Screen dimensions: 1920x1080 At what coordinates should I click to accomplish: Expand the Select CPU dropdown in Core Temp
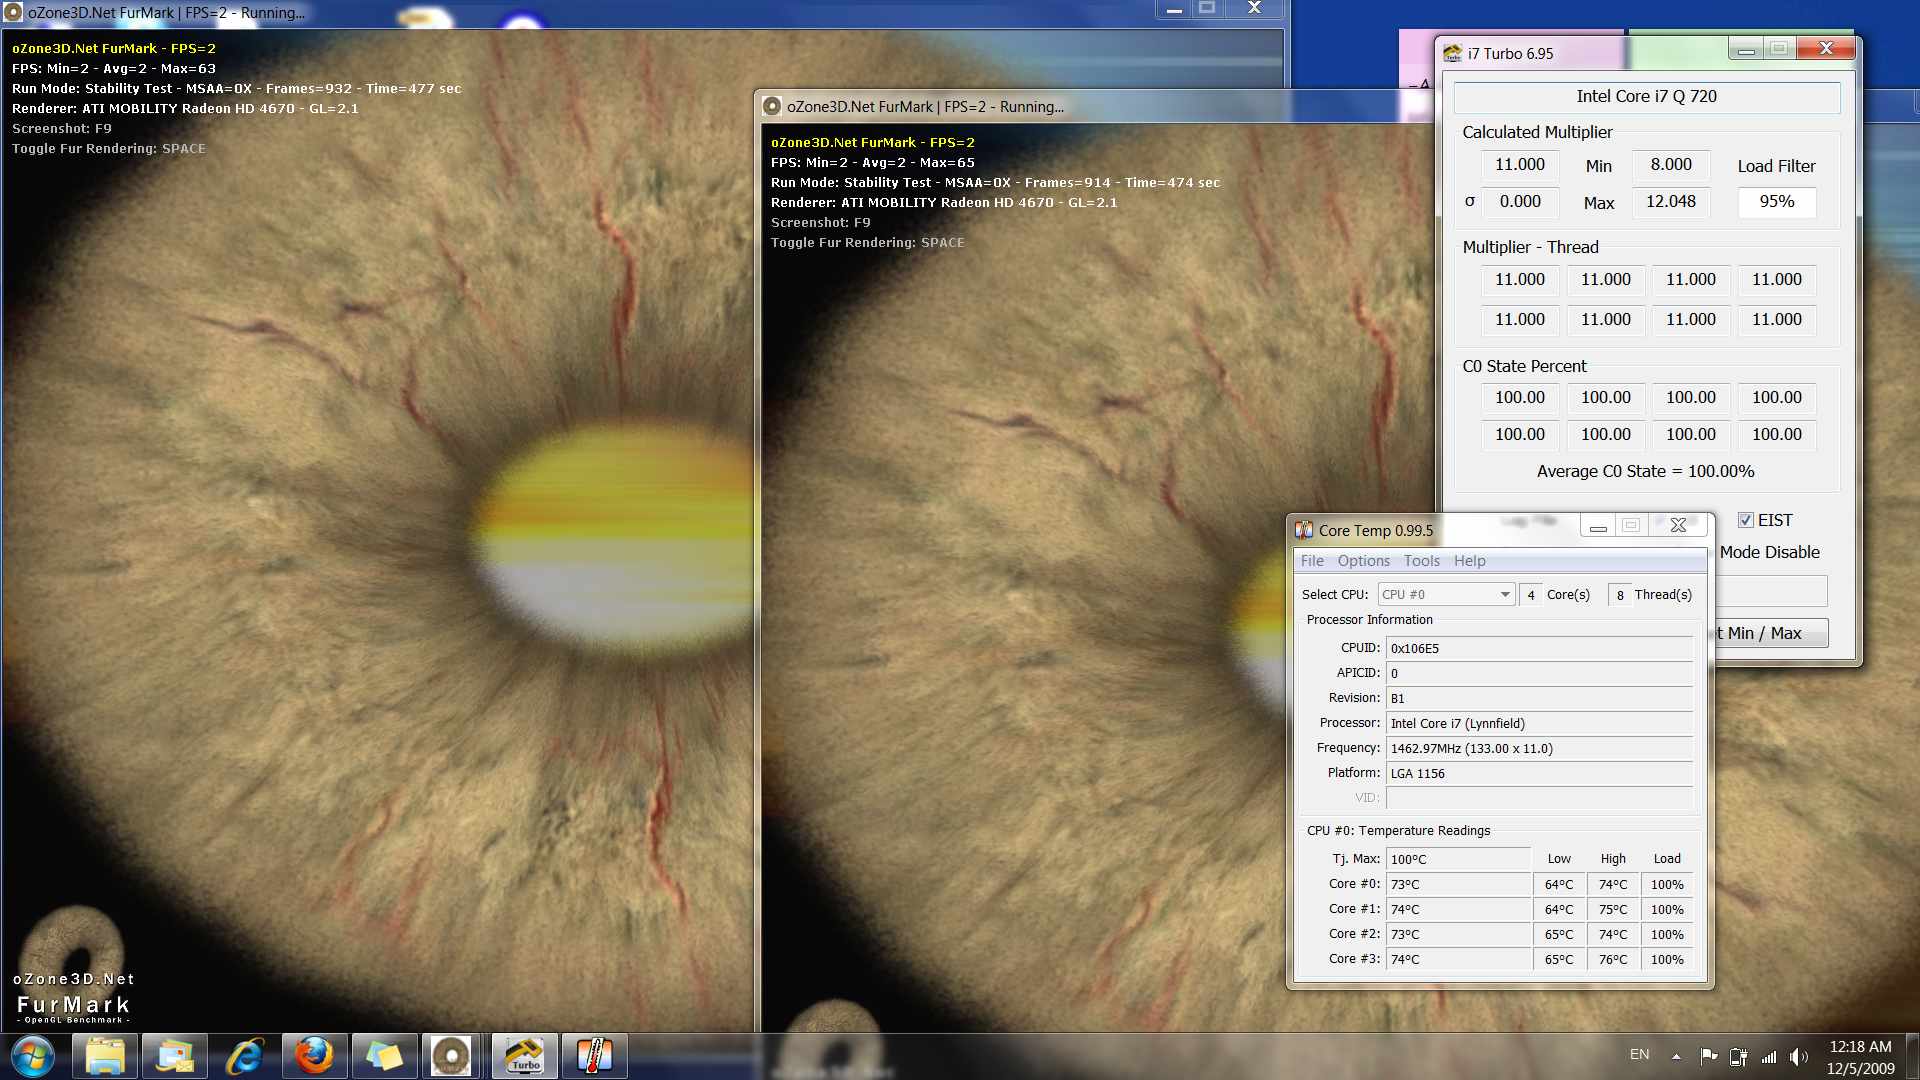(1446, 594)
